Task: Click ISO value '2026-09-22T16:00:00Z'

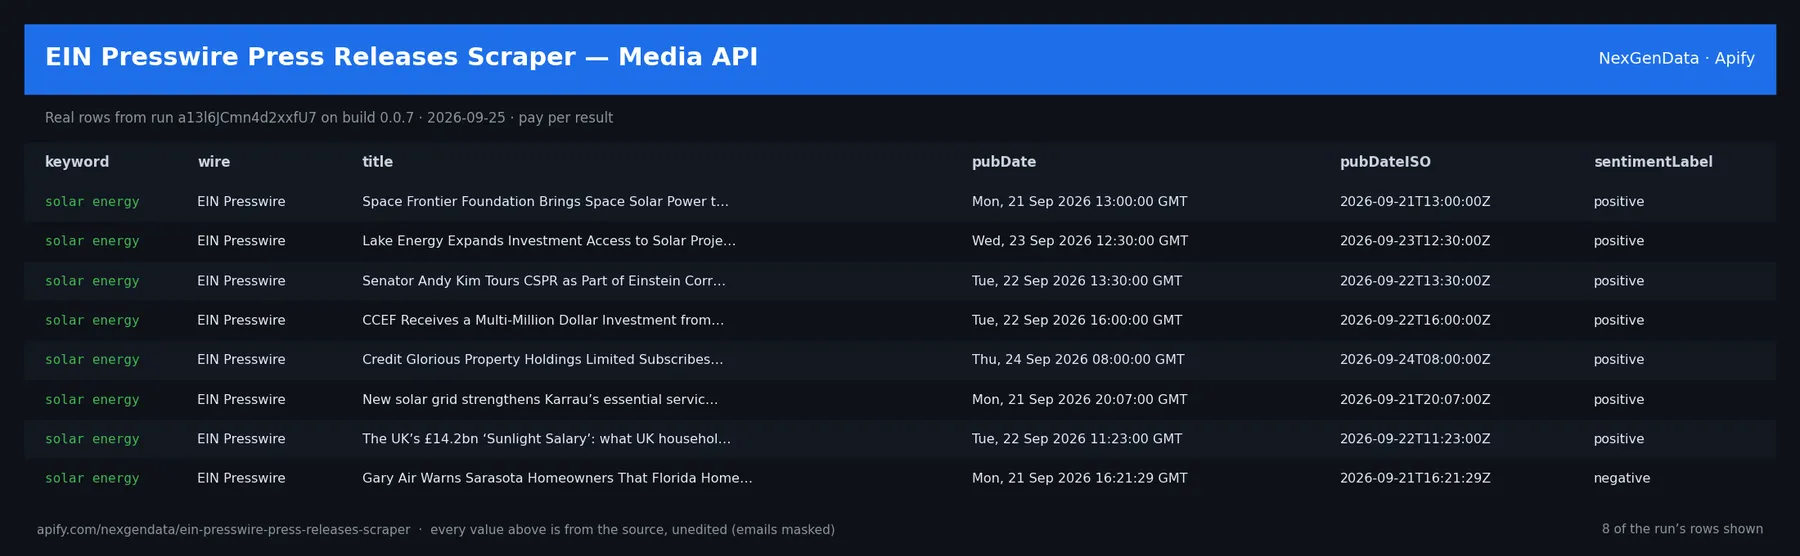Action: click(x=1414, y=320)
